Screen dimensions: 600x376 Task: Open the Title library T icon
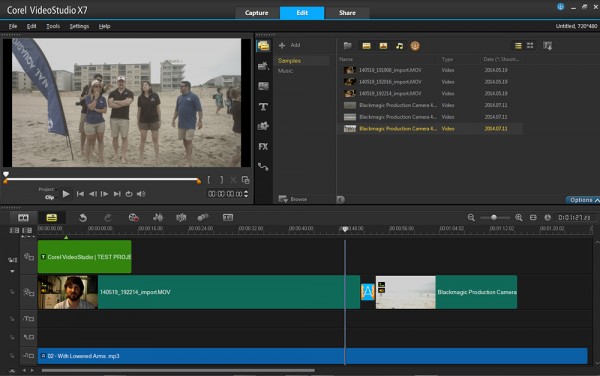click(263, 106)
